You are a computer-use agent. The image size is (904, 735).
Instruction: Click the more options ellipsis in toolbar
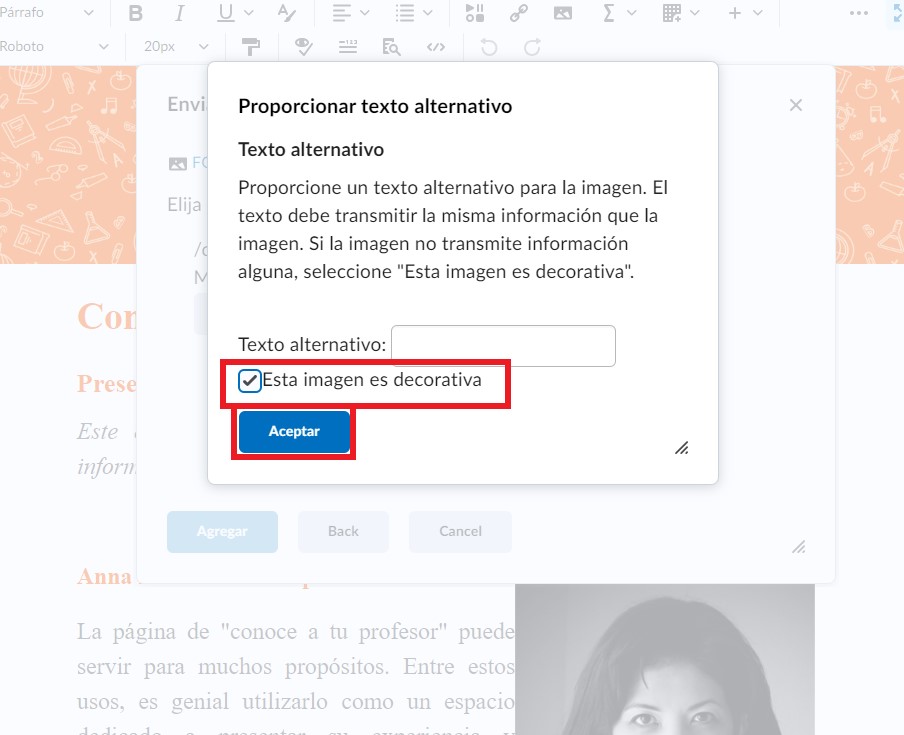coord(858,13)
